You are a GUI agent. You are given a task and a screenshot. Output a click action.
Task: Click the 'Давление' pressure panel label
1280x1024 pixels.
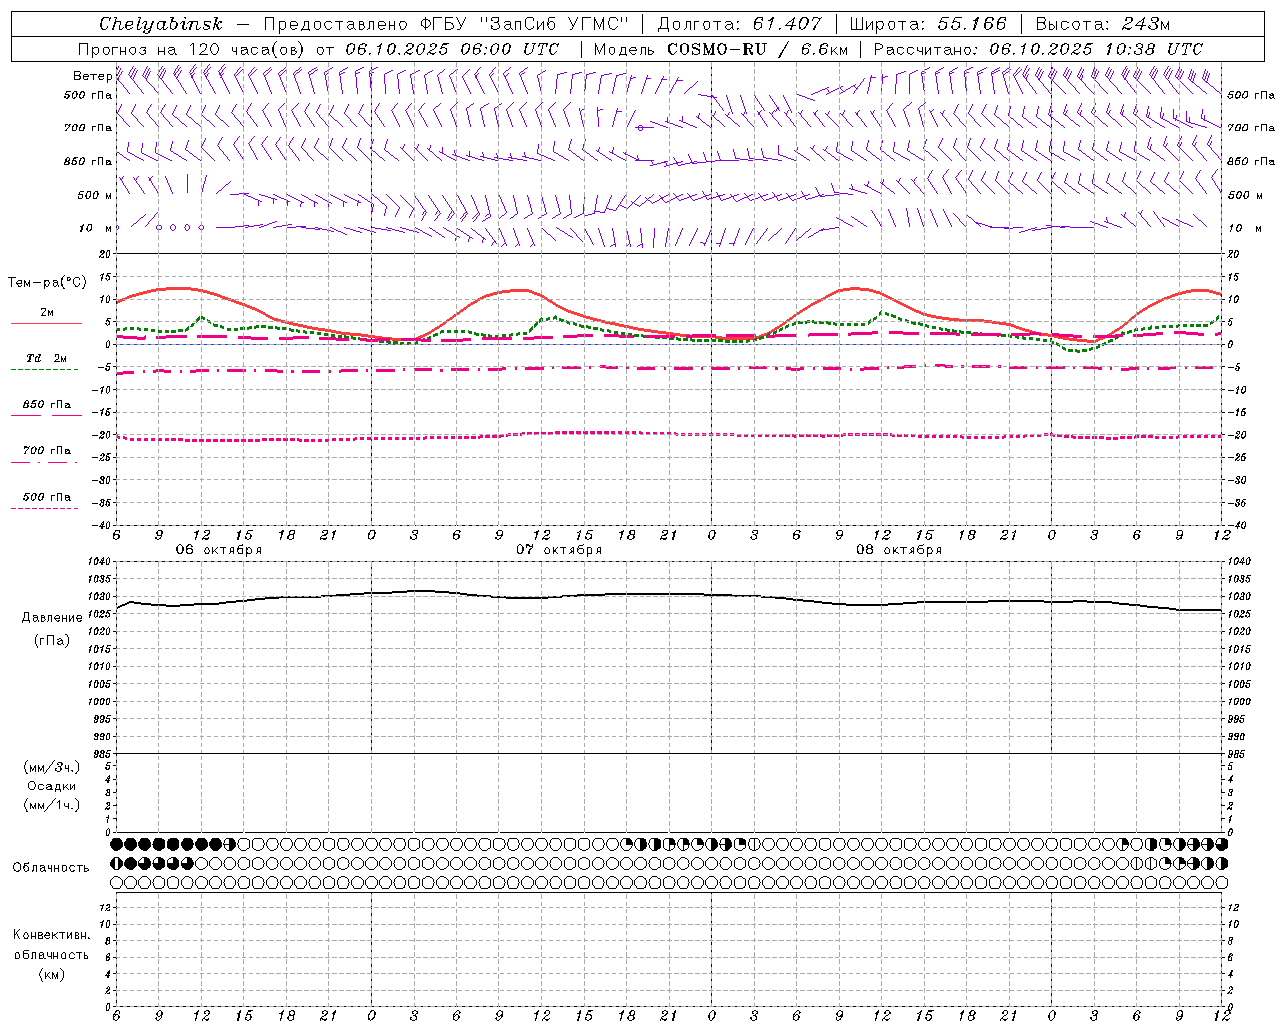(52, 618)
